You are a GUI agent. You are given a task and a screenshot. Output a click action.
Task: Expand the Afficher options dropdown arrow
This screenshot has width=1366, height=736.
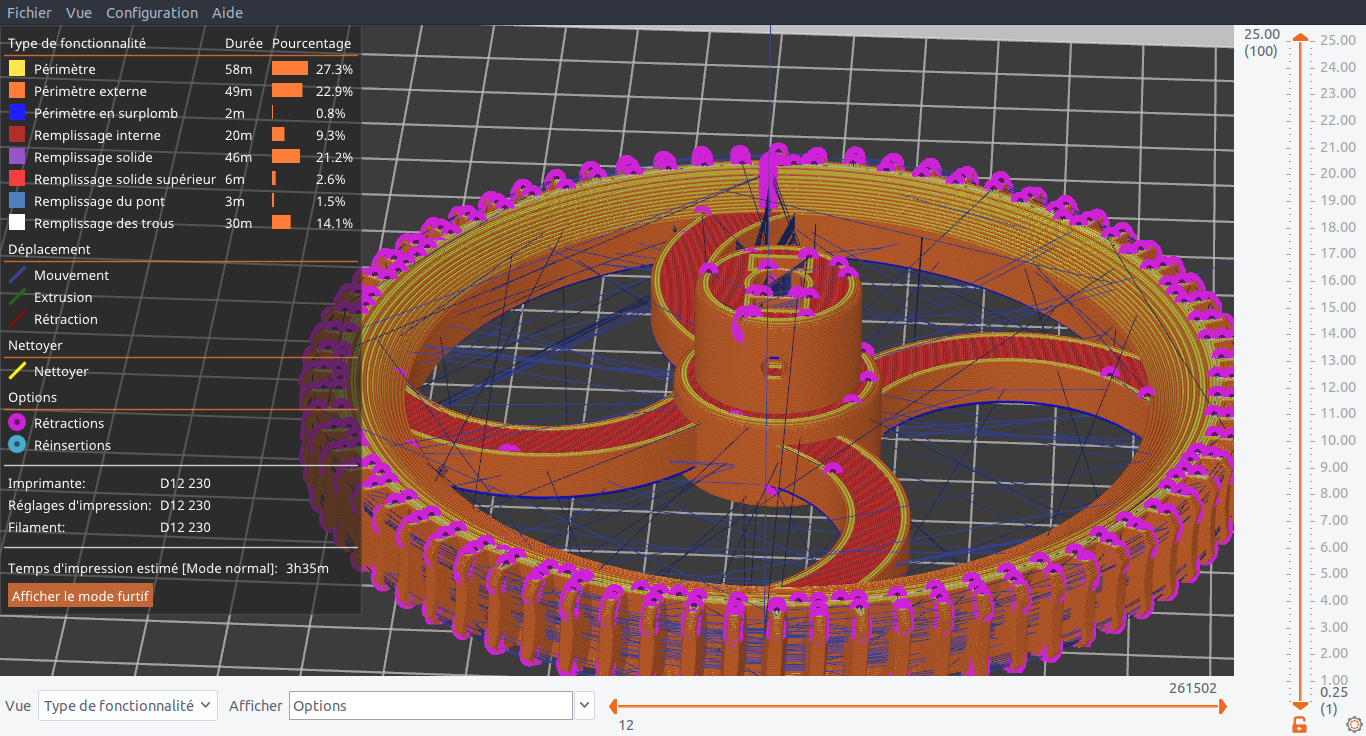(x=584, y=705)
